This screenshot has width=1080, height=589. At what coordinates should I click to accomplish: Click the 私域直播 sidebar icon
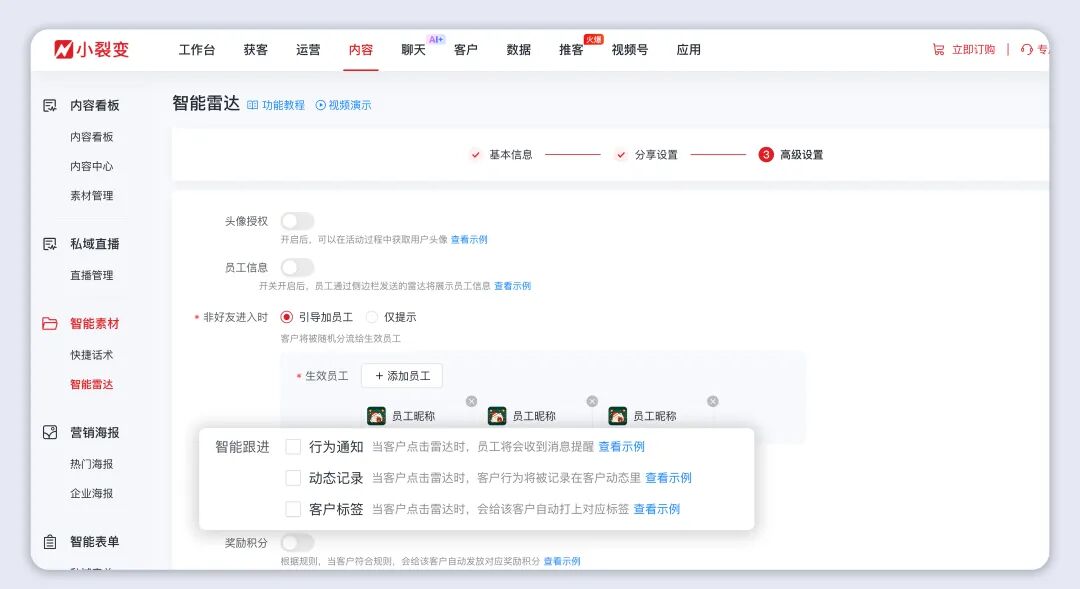(47, 242)
